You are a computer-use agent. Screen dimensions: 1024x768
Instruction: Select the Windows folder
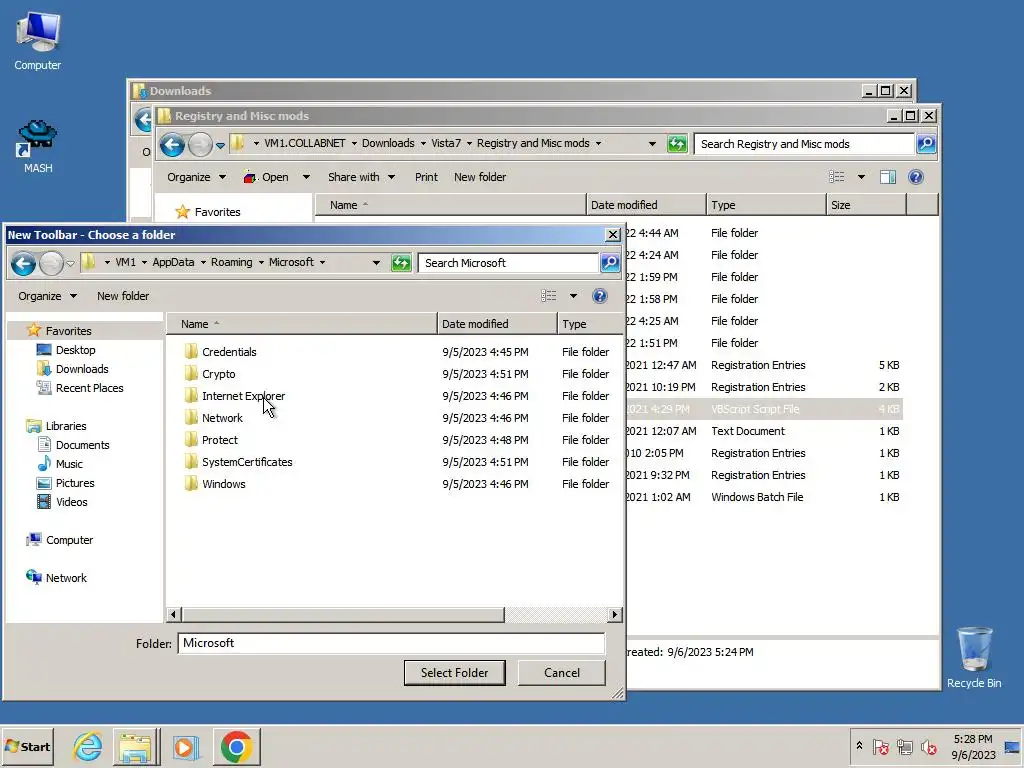pos(223,484)
